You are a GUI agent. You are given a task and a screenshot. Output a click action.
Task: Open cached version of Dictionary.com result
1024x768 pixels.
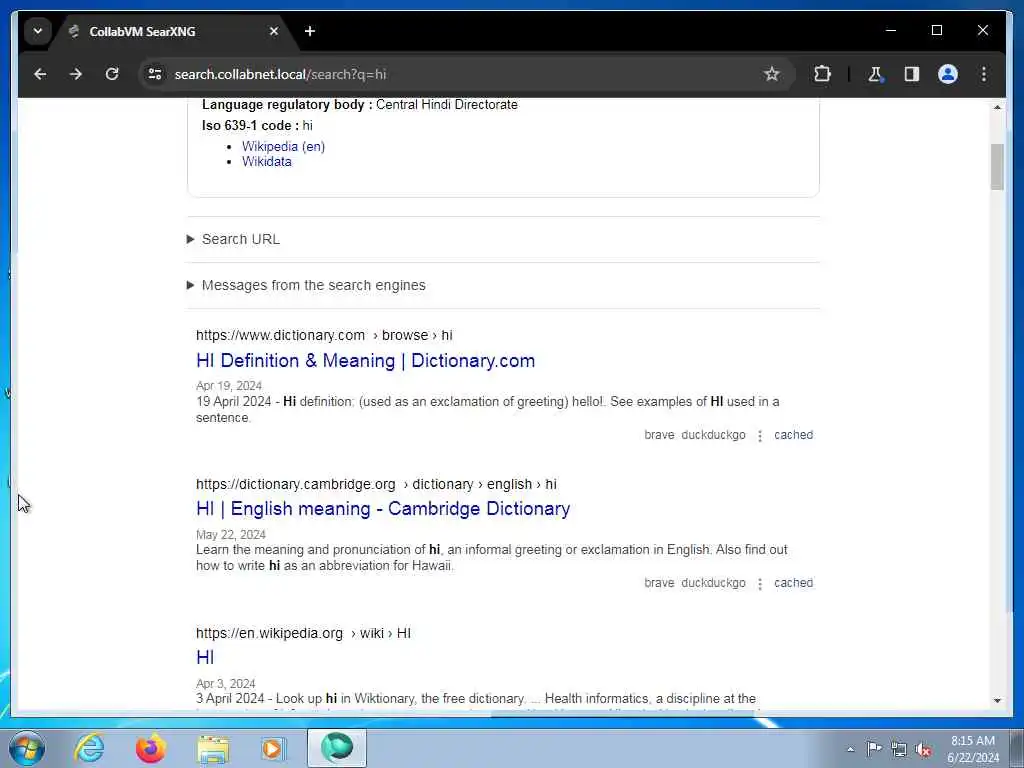793,435
